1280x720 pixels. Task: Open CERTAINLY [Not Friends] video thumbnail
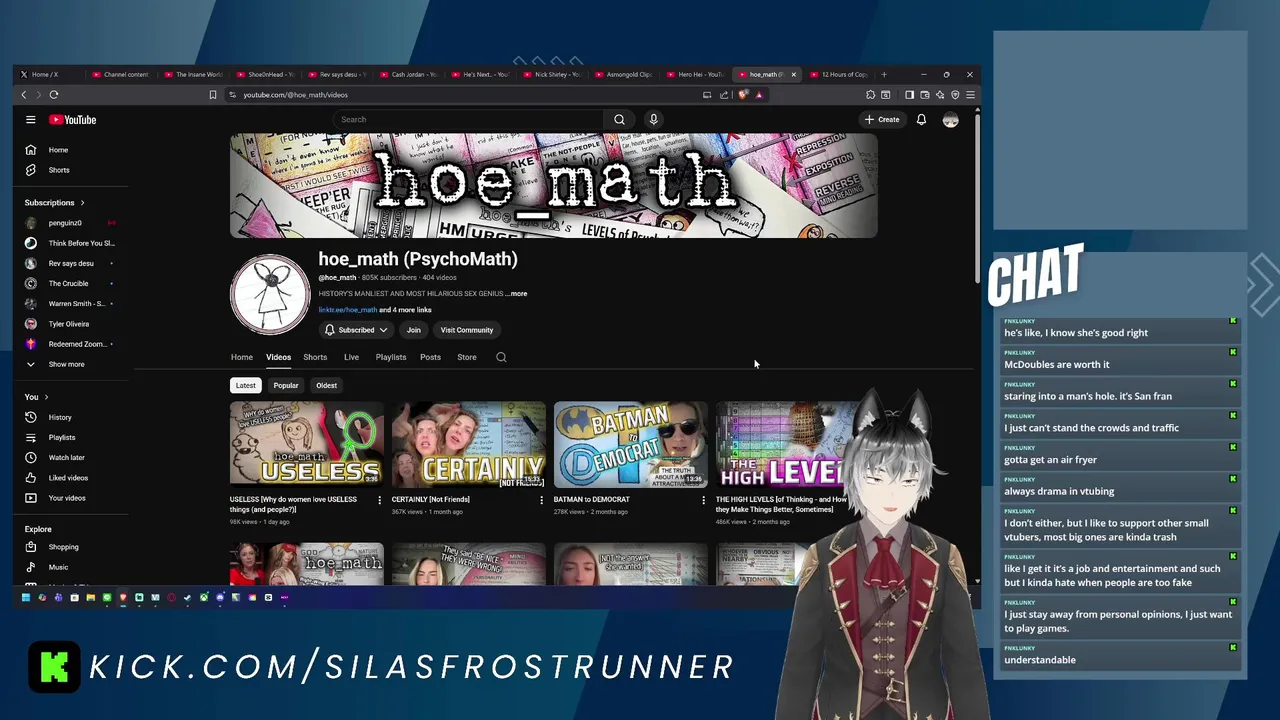tap(469, 444)
